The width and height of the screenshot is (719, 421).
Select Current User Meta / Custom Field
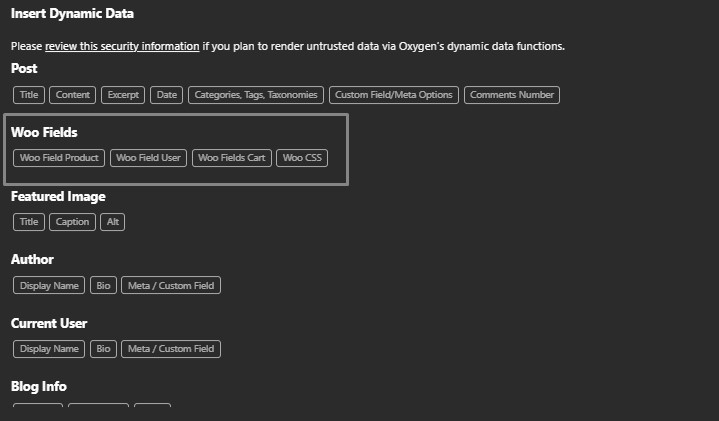170,349
